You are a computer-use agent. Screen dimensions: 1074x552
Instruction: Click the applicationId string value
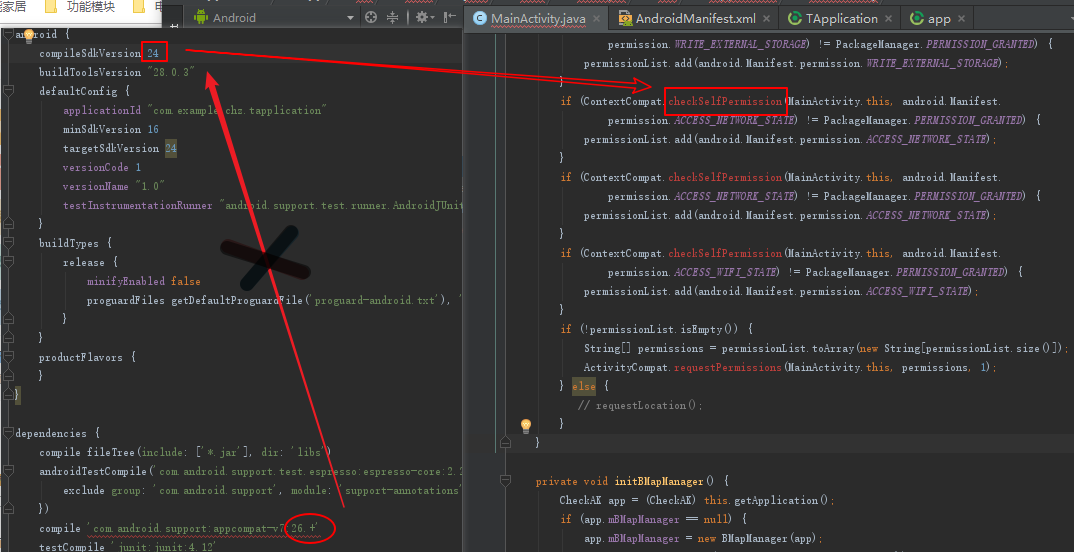(x=236, y=110)
